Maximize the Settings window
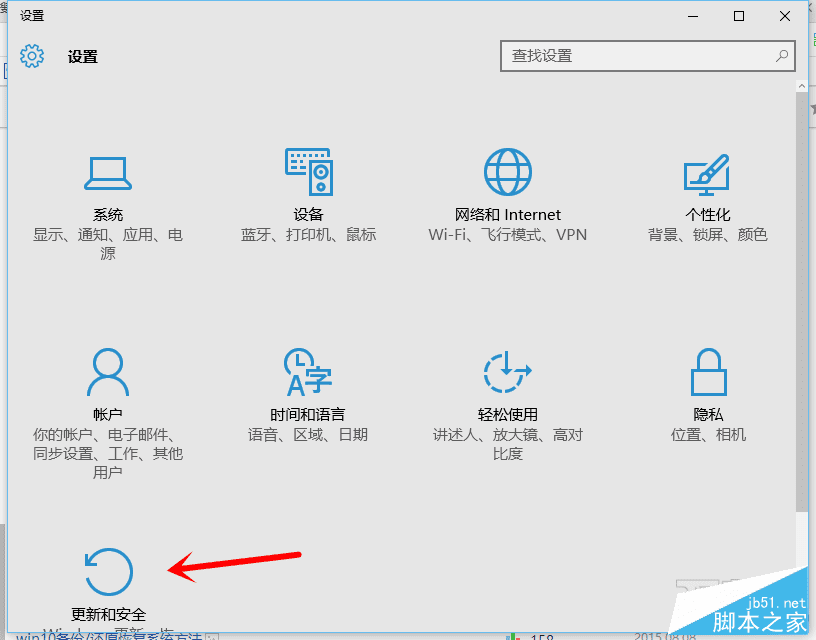Image resolution: width=816 pixels, height=640 pixels. 738,16
